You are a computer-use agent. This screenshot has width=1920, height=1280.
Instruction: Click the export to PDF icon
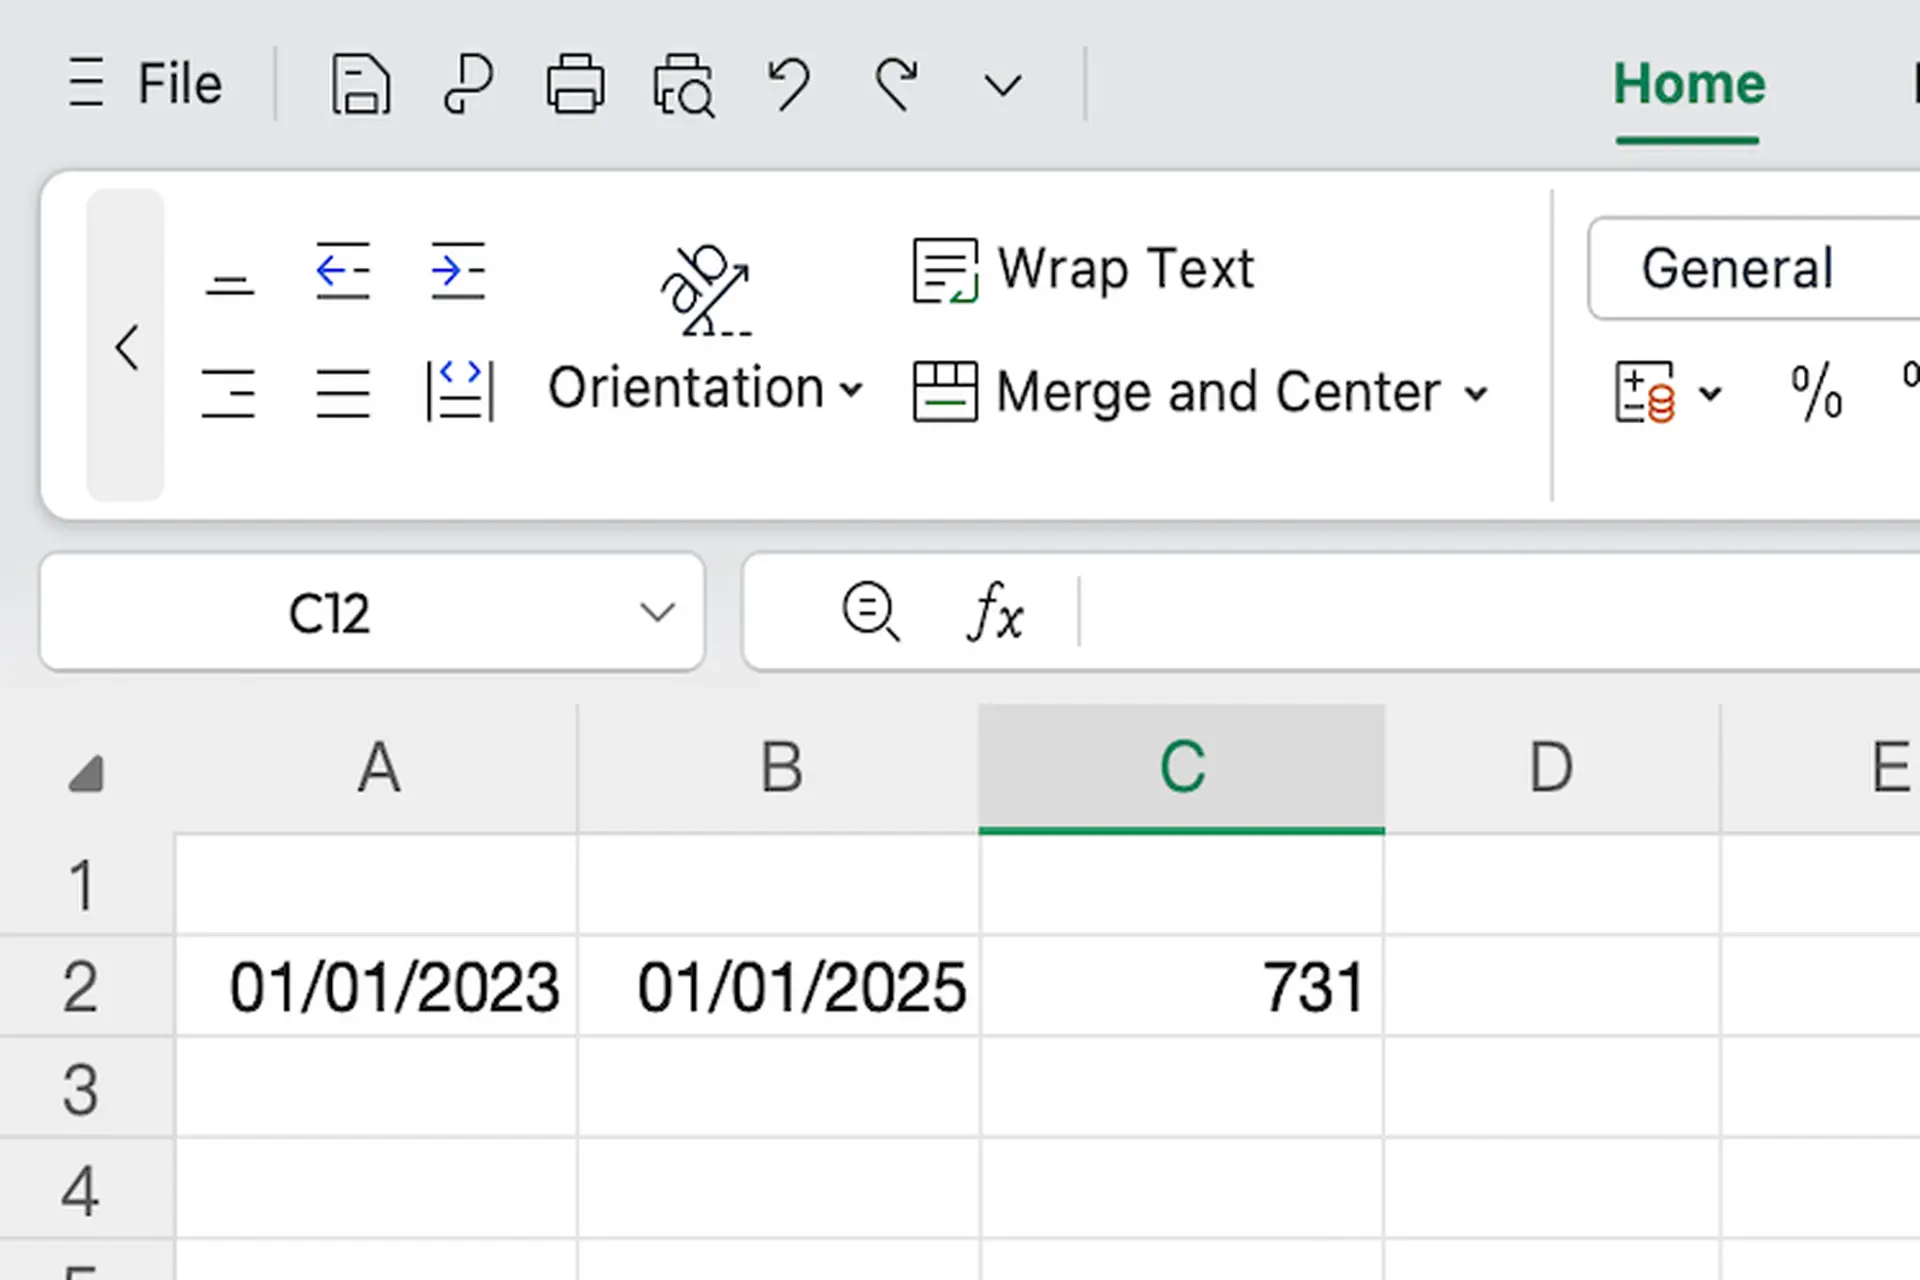[x=468, y=85]
